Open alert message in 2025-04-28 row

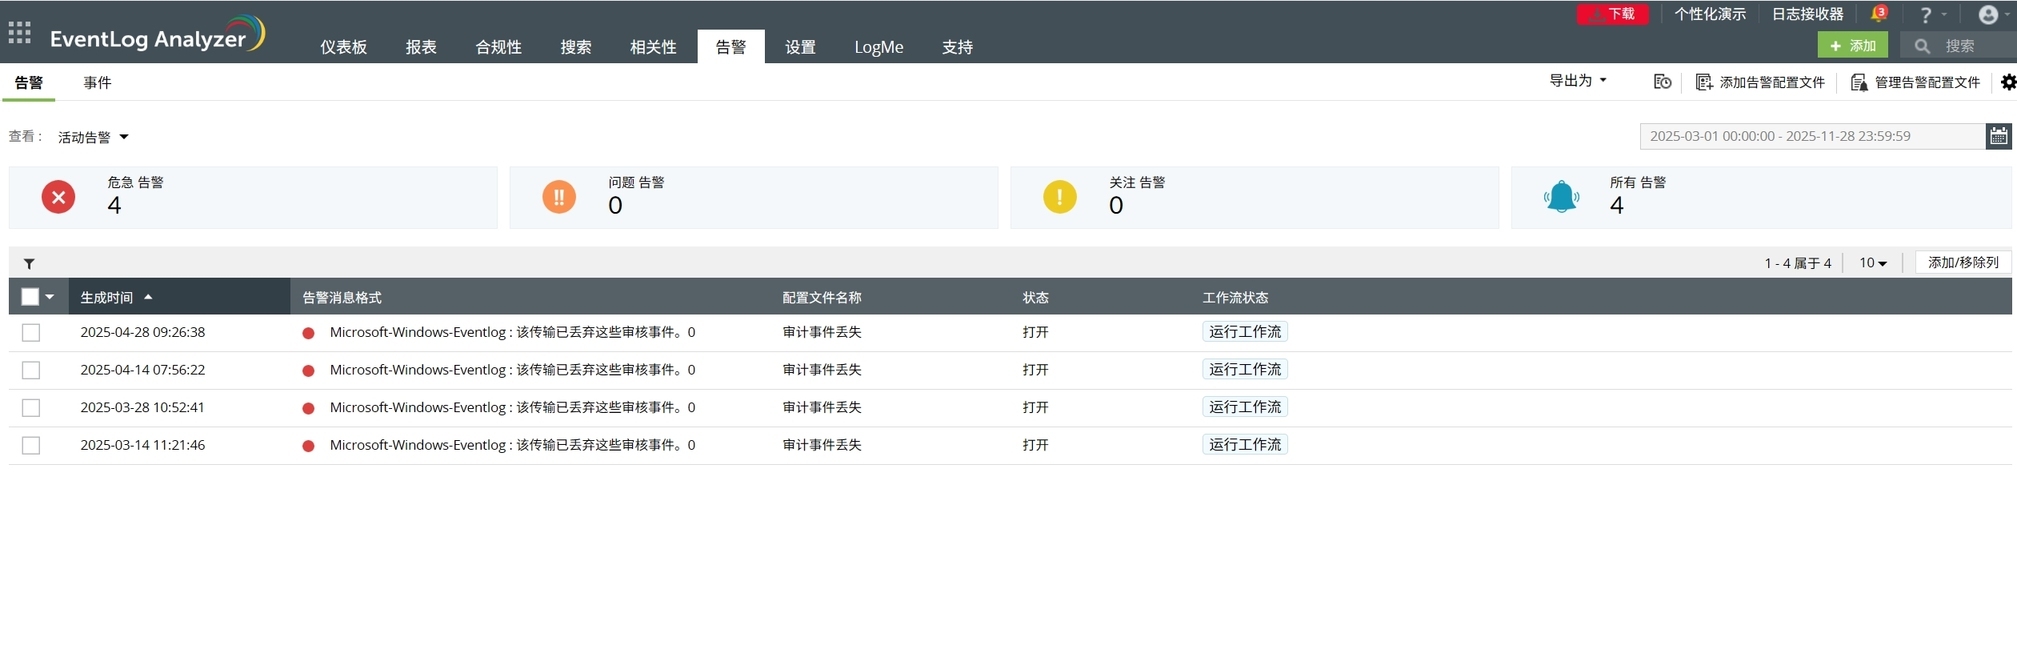click(x=512, y=332)
